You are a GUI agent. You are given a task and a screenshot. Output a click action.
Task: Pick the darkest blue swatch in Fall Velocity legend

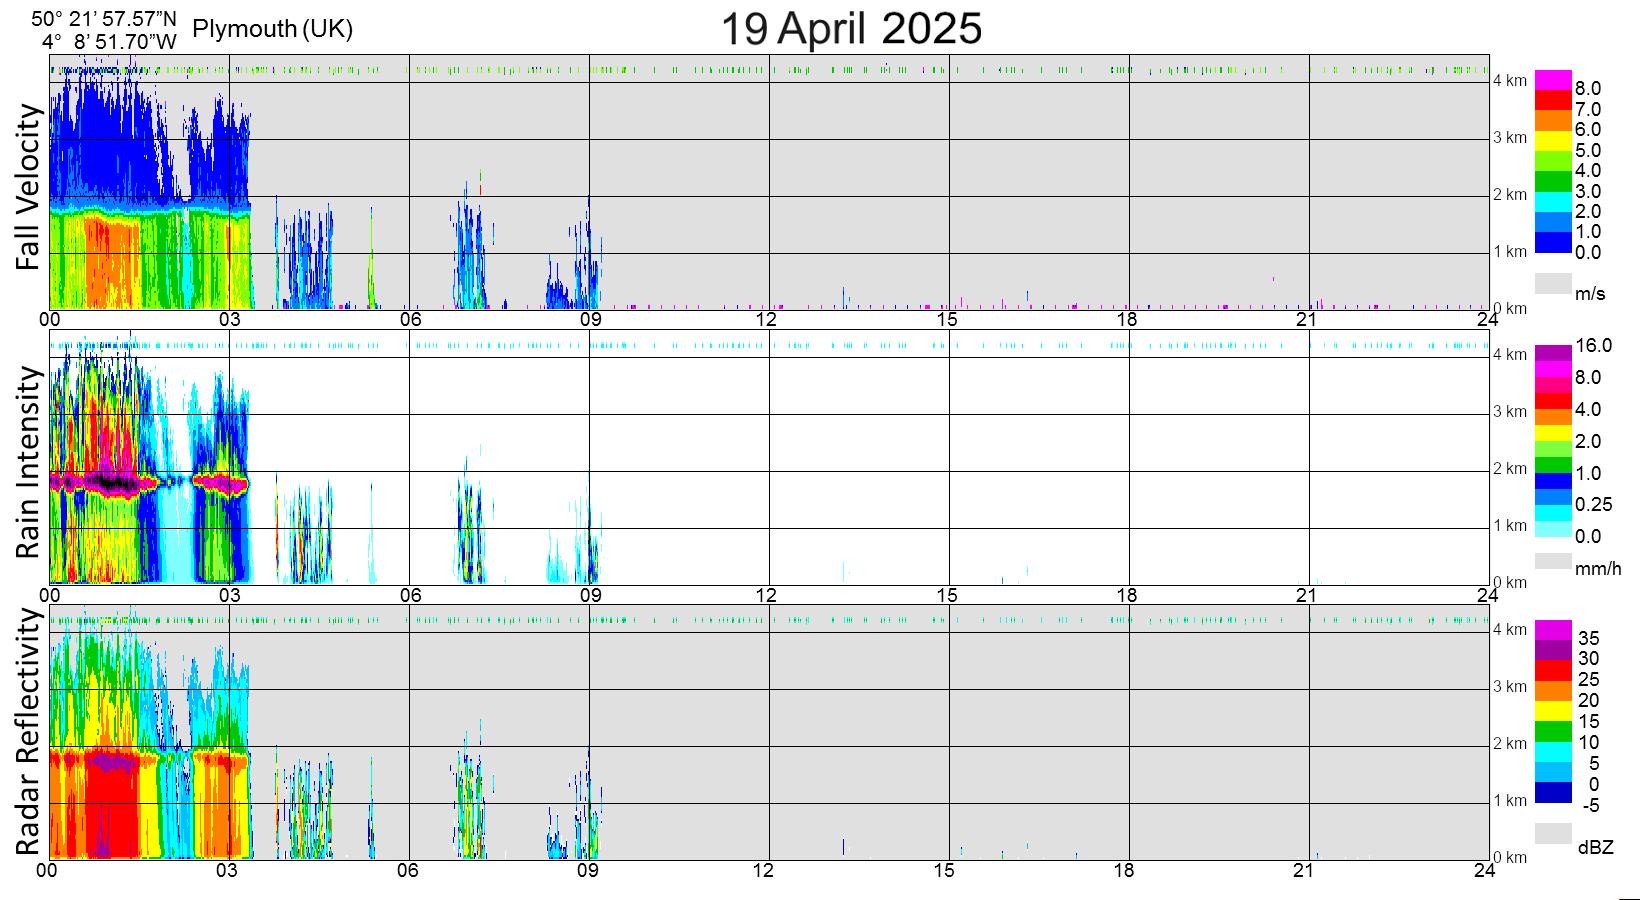[1554, 243]
